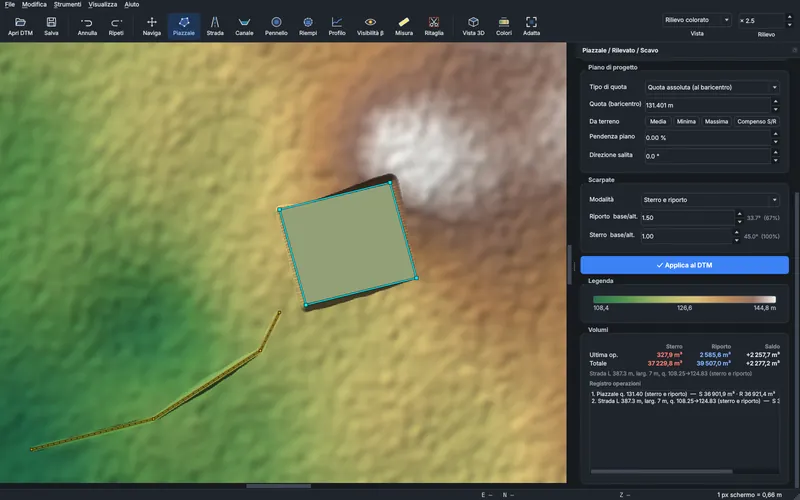Click the top-right vertex of the Piazzale polygon
800x500 pixels.
[x=390, y=183]
